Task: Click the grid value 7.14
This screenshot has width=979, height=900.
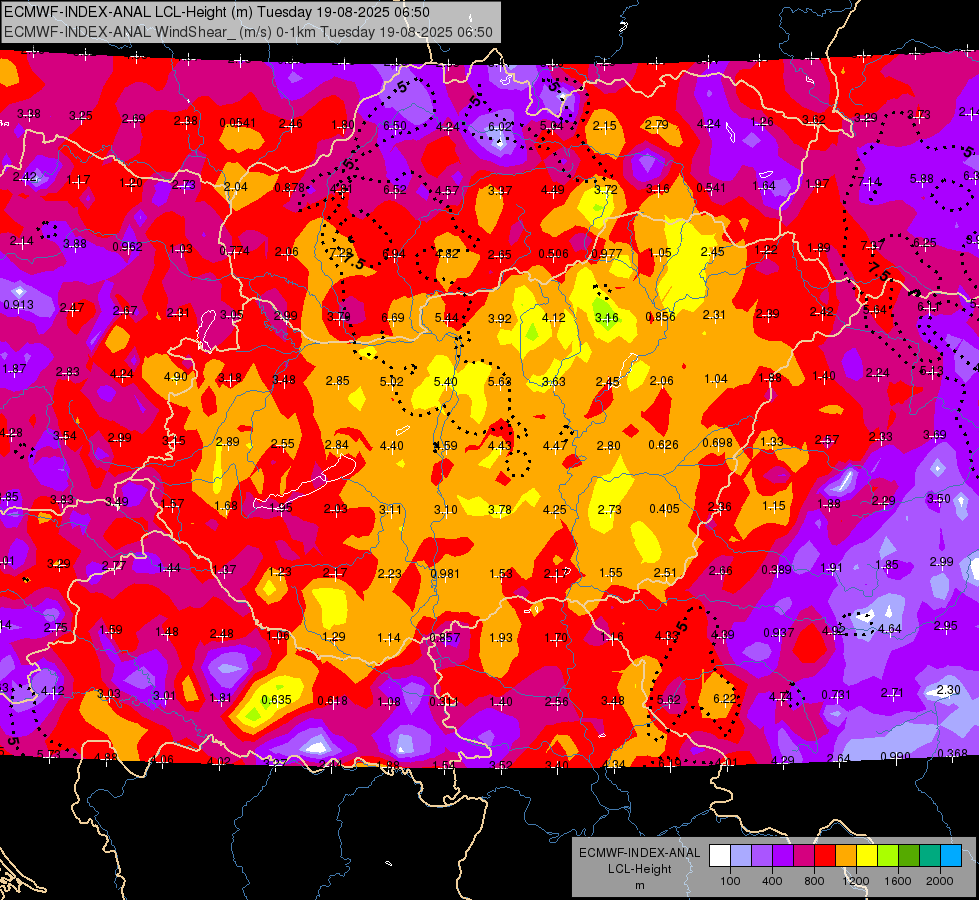Action: click(870, 182)
